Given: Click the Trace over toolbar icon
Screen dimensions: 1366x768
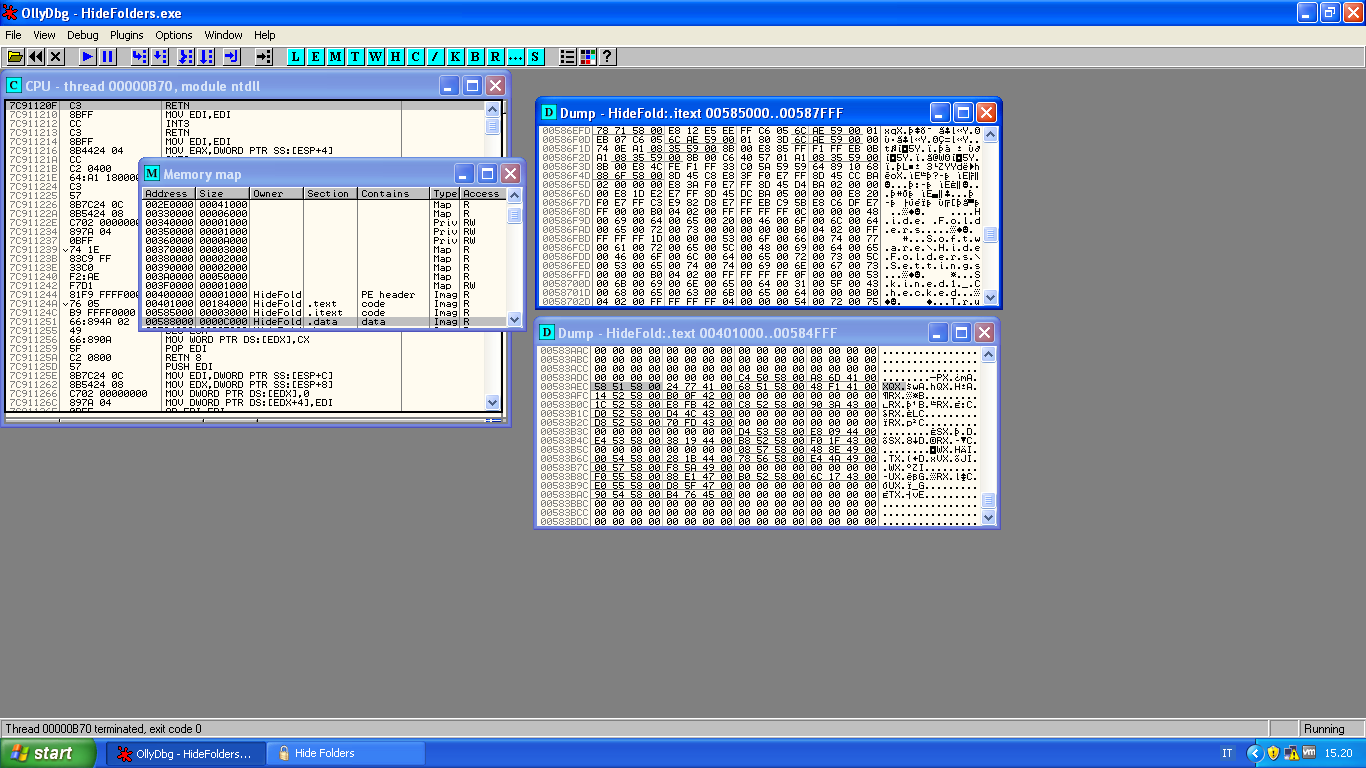Looking at the screenshot, I should tap(205, 57).
